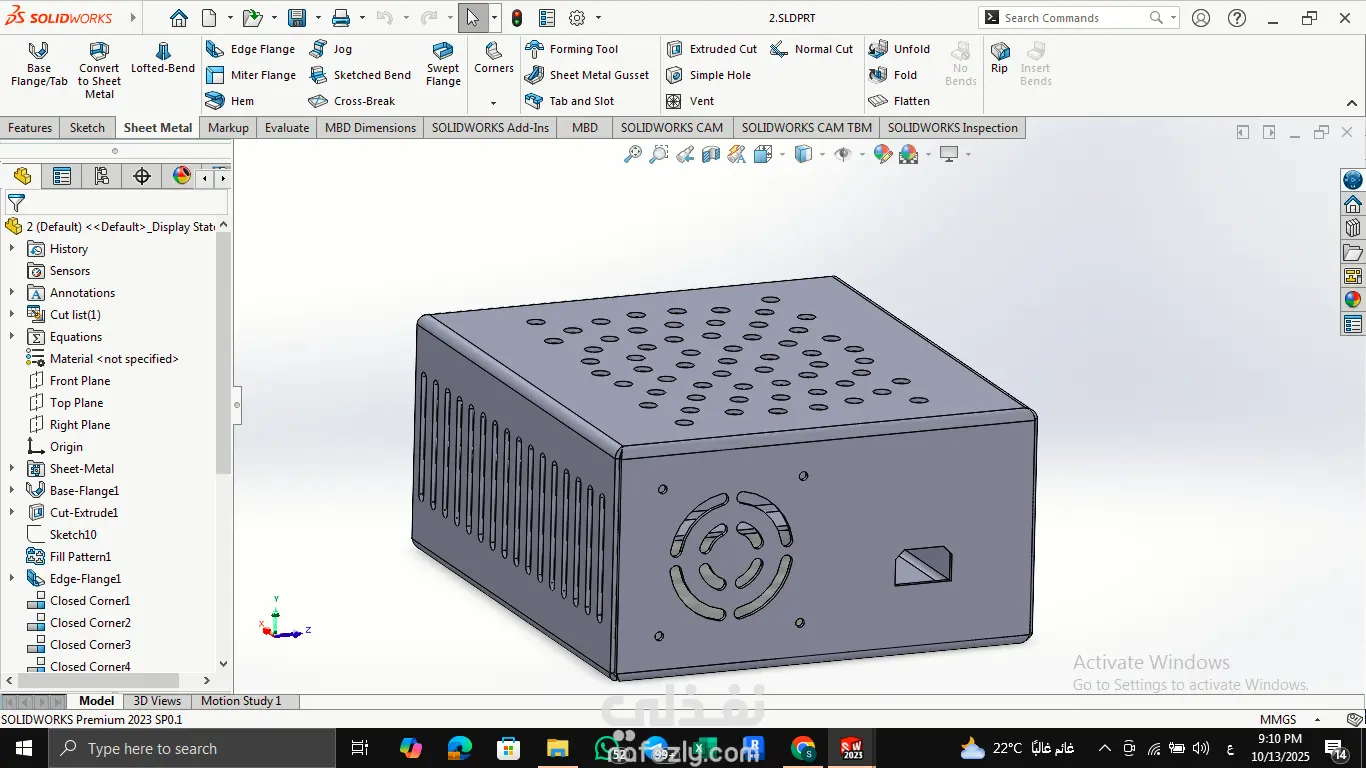Open the Motion Study 1 tab

[241, 701]
